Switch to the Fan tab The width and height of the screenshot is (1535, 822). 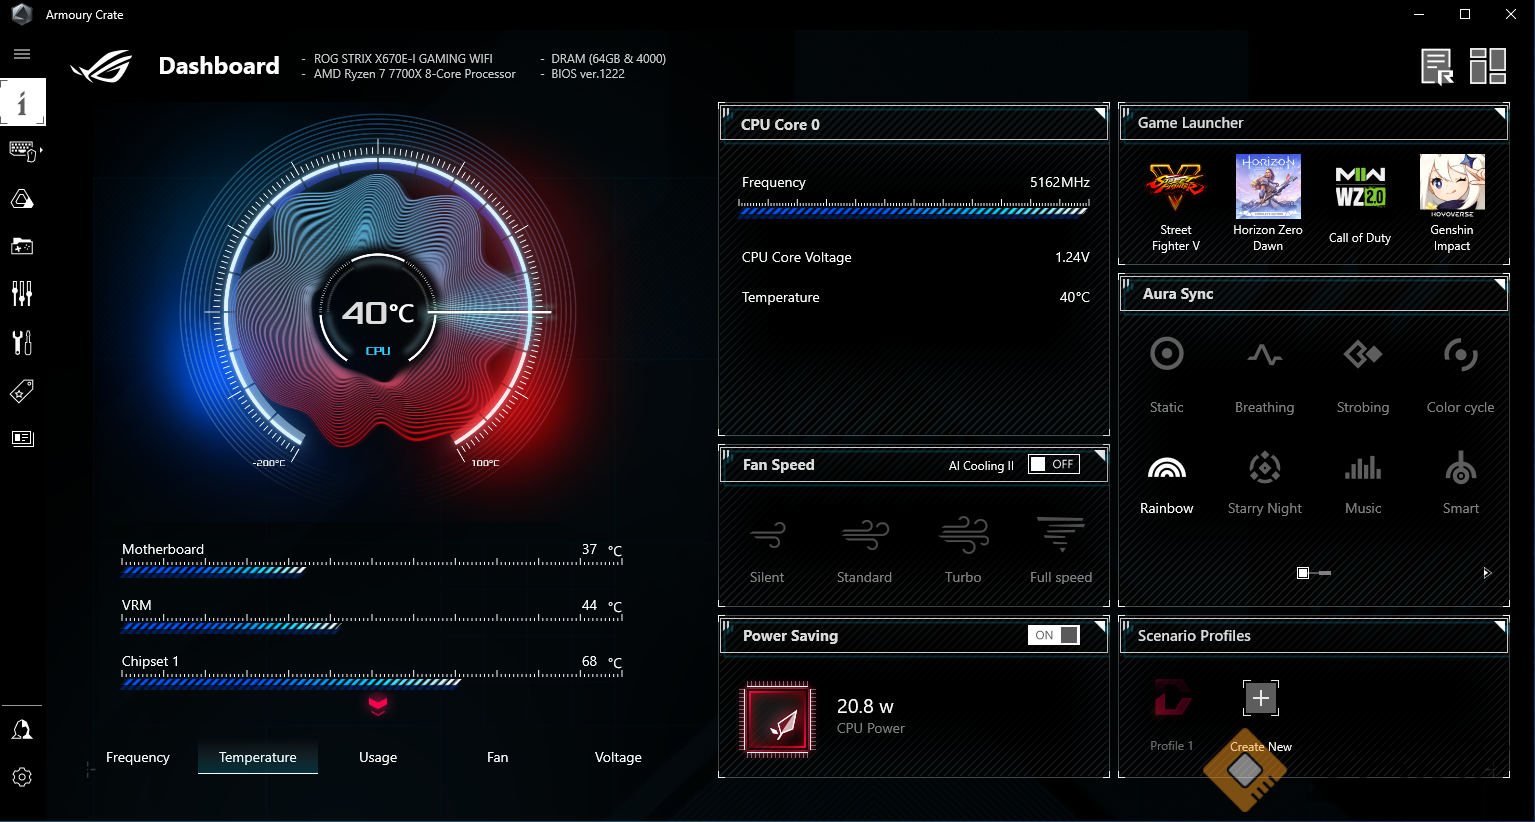tap(498, 757)
